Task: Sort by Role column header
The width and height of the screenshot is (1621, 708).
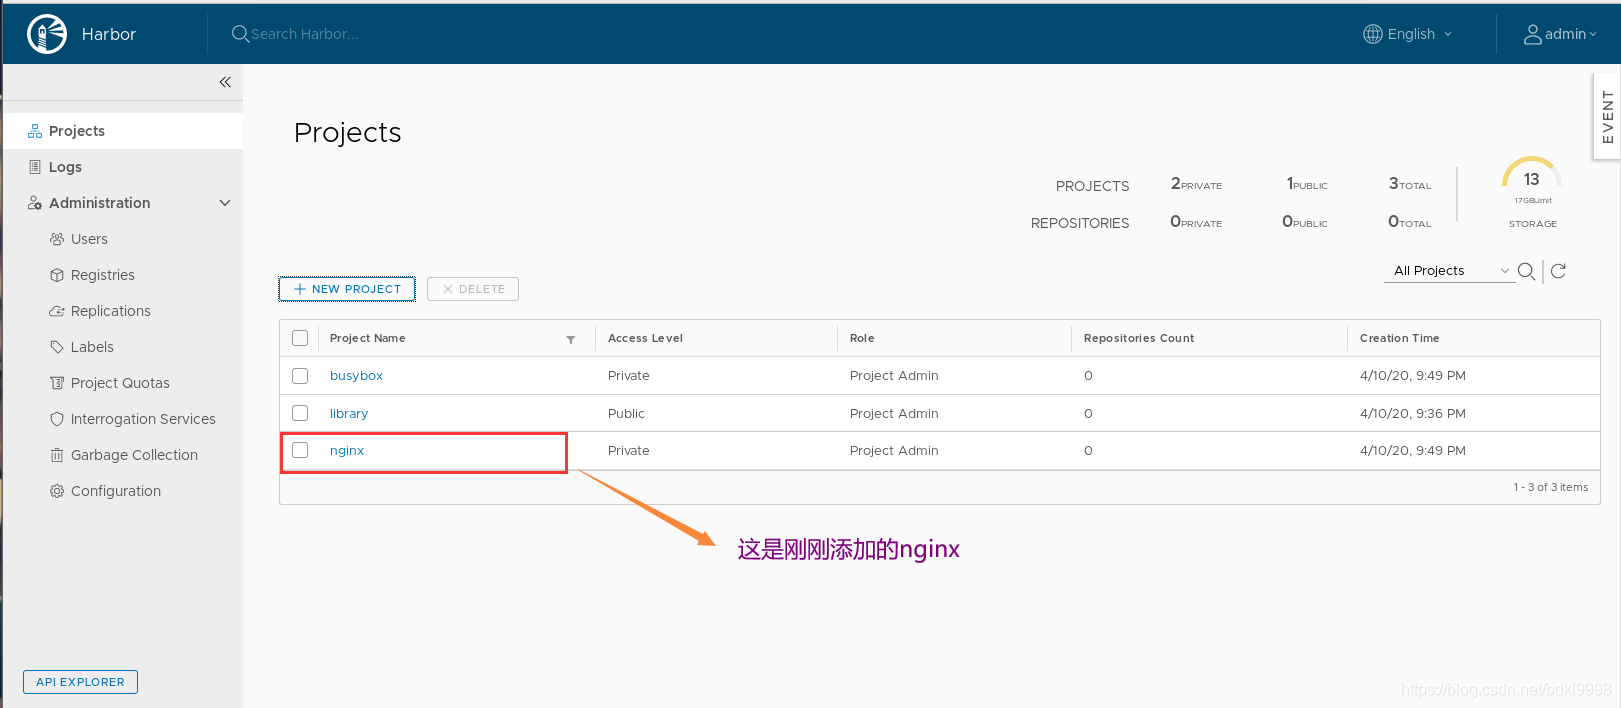Action: tap(862, 338)
